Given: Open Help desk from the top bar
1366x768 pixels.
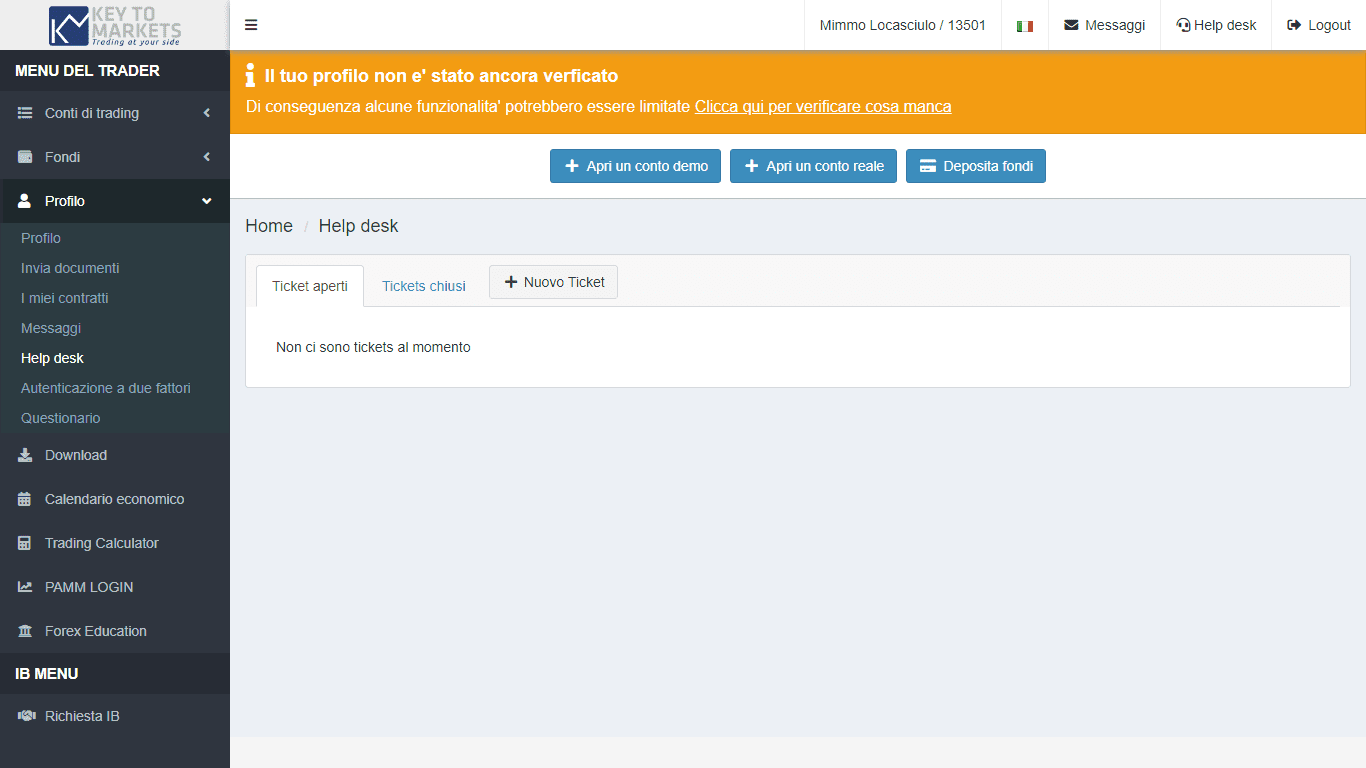Looking at the screenshot, I should coord(1215,25).
